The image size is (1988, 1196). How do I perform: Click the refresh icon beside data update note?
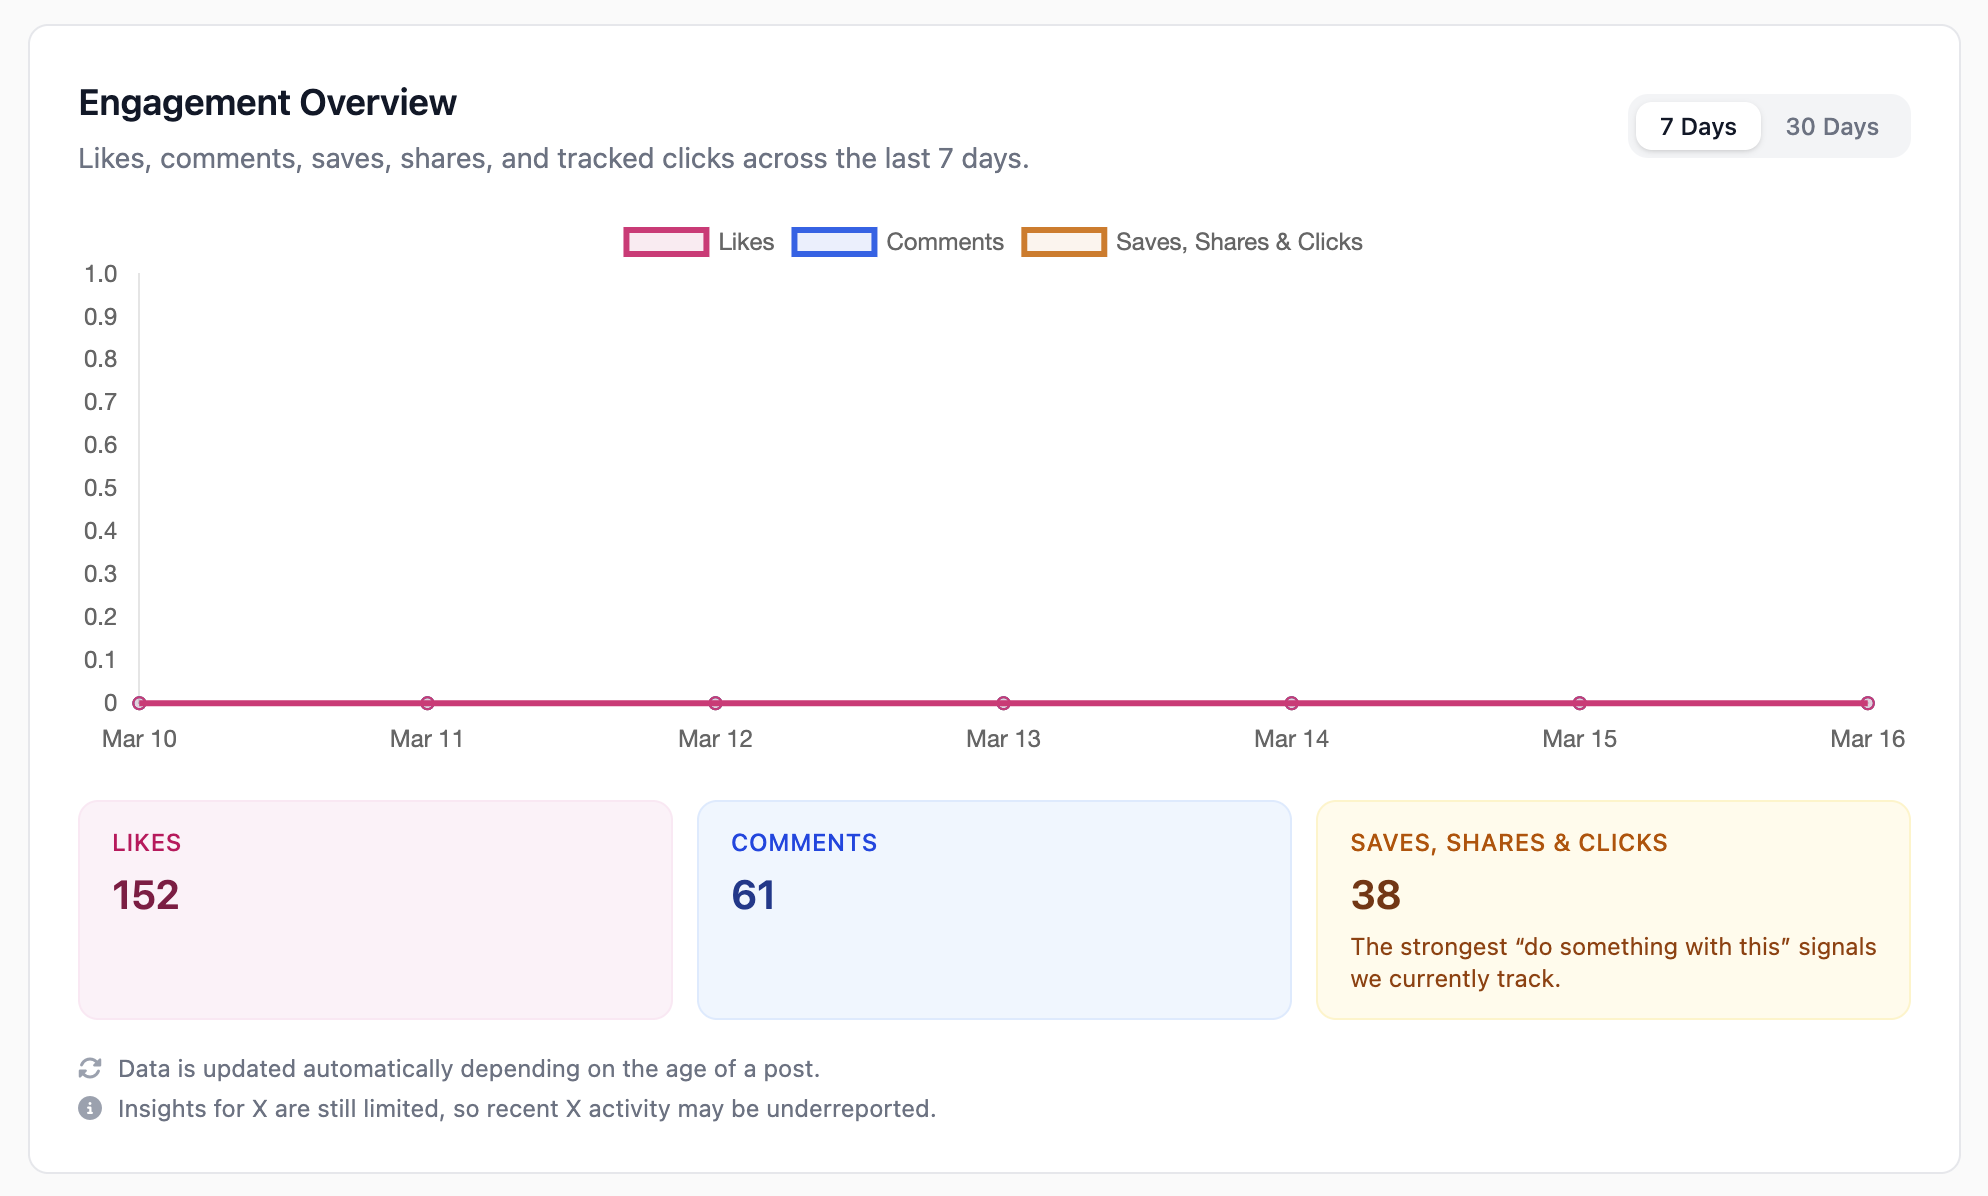click(x=90, y=1068)
